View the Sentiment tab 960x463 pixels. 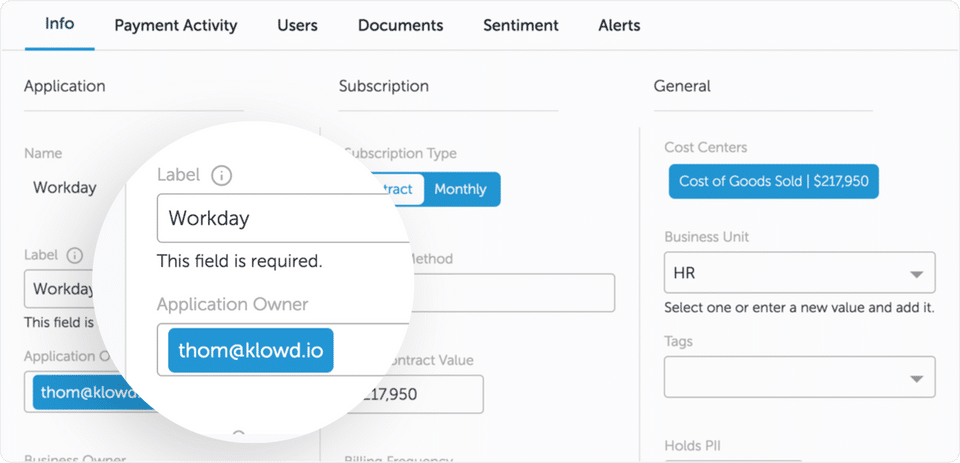coord(520,25)
